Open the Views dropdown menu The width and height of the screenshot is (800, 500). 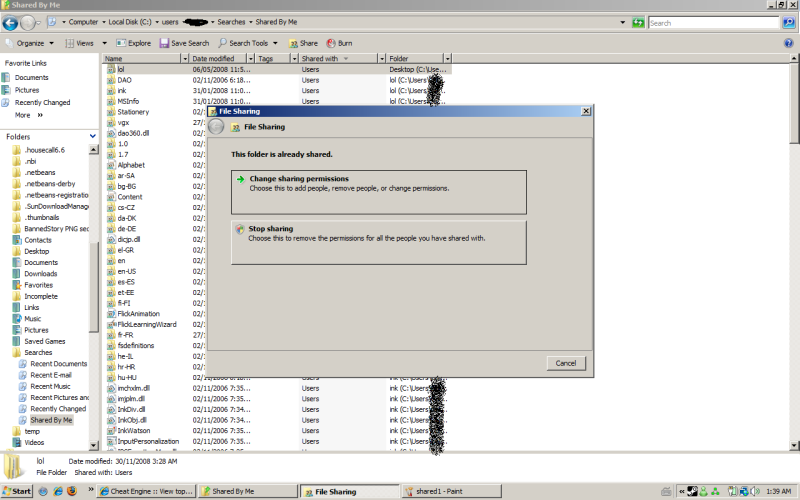(x=84, y=43)
